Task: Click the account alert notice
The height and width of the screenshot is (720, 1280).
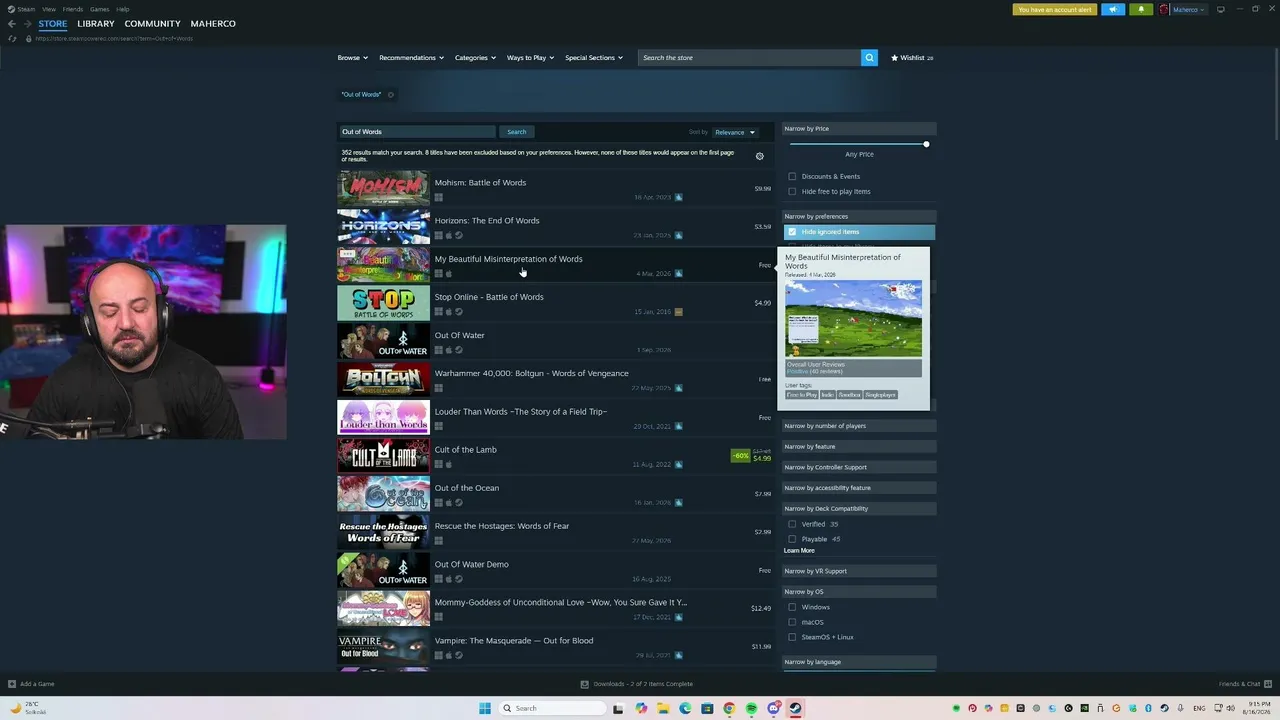Action: point(1055,9)
